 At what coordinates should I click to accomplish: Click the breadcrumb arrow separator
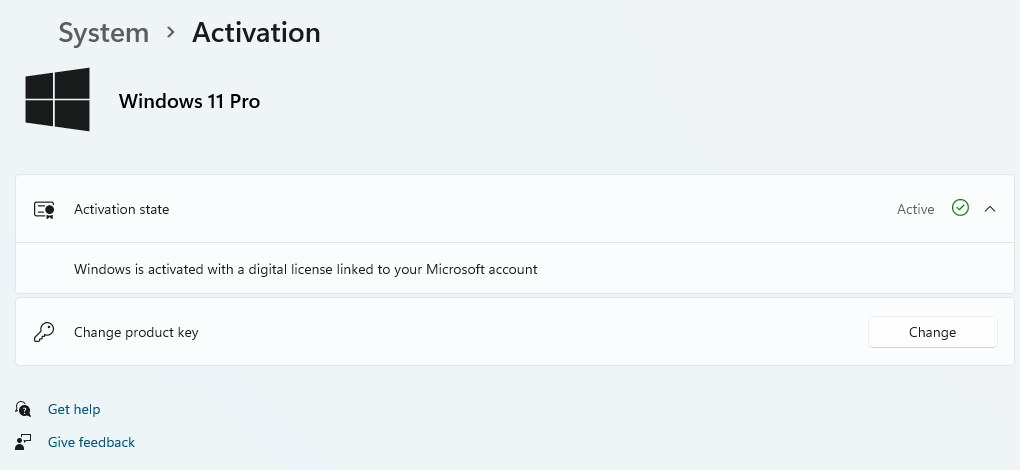point(171,32)
